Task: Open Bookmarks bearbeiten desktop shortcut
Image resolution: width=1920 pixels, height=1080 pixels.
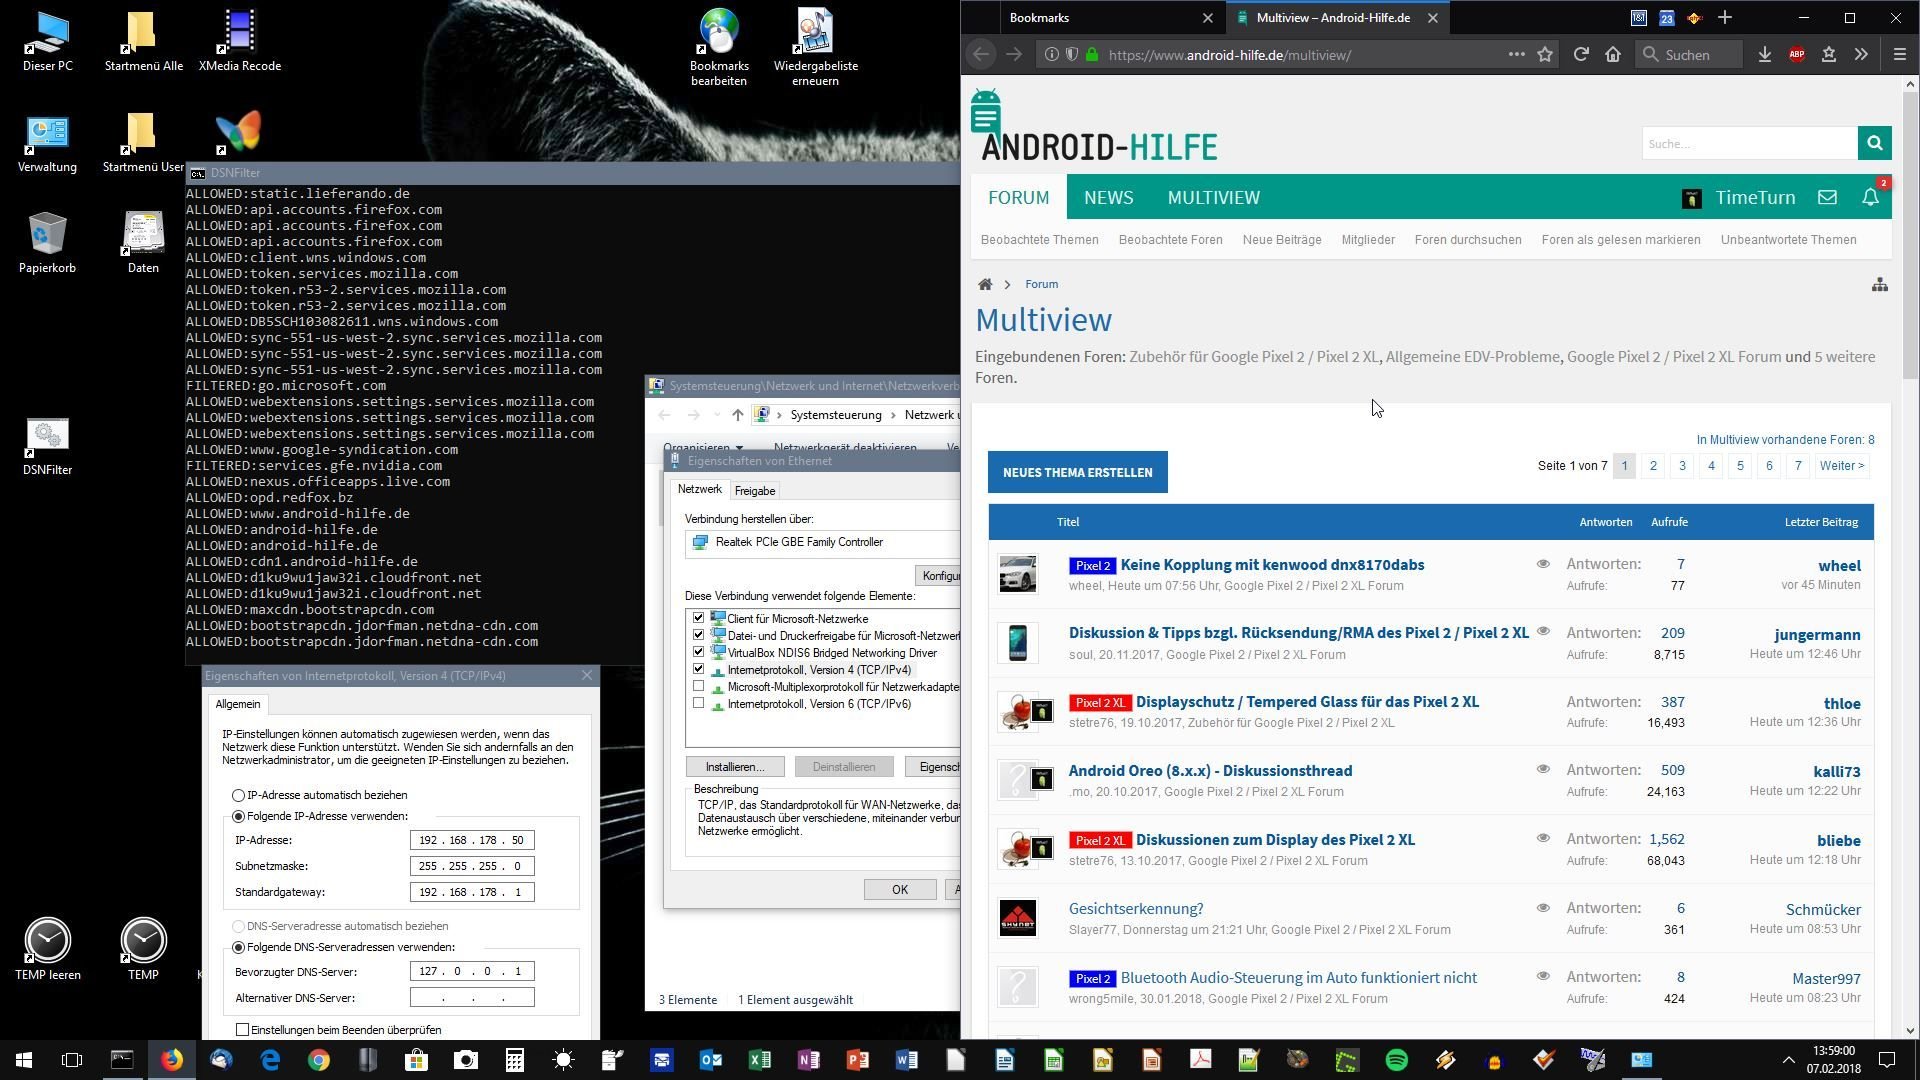Action: tap(719, 48)
